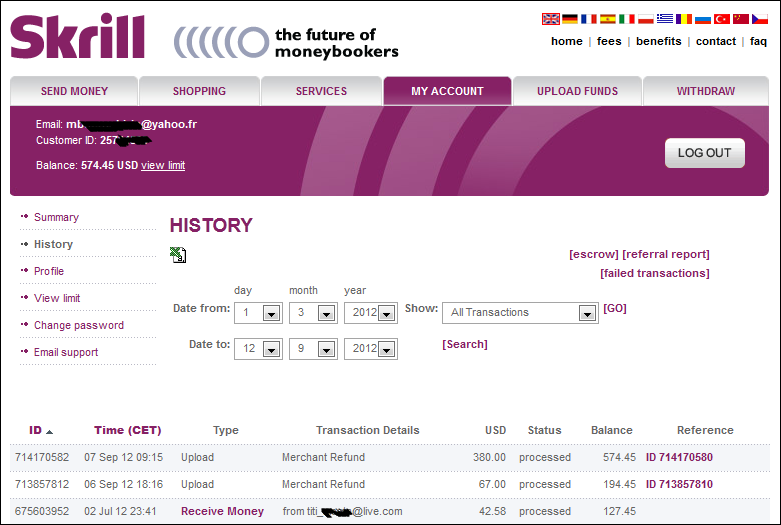Switch language using the Greek flag
Viewport: 781px width, 525px height.
pos(664,19)
